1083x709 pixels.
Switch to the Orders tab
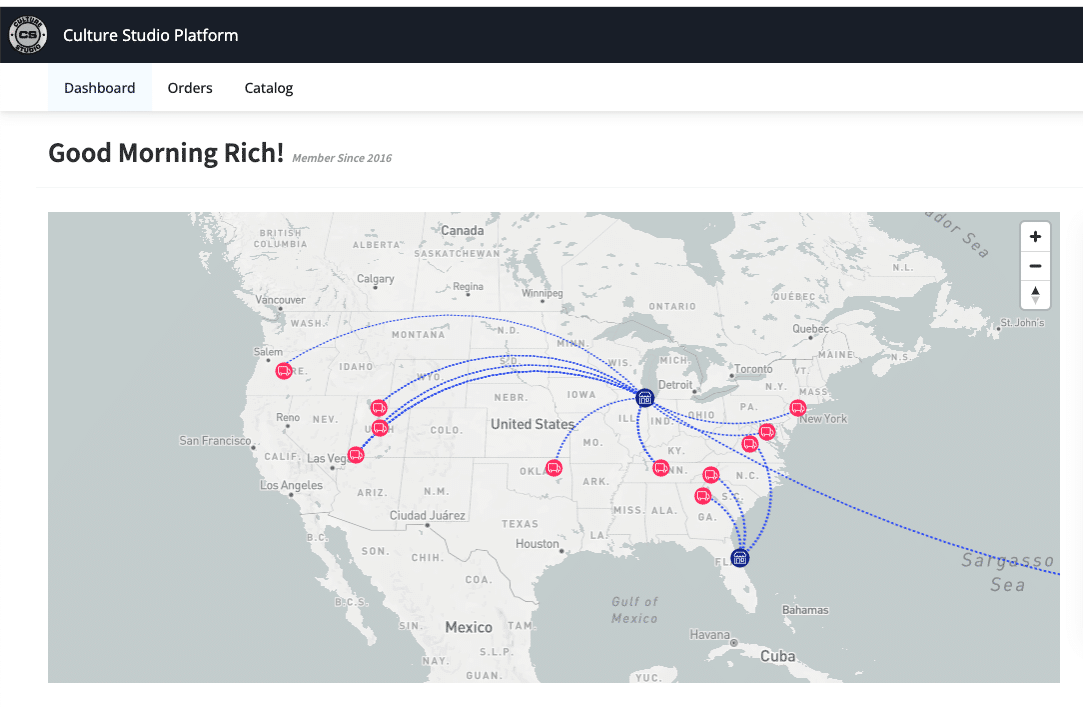point(190,88)
